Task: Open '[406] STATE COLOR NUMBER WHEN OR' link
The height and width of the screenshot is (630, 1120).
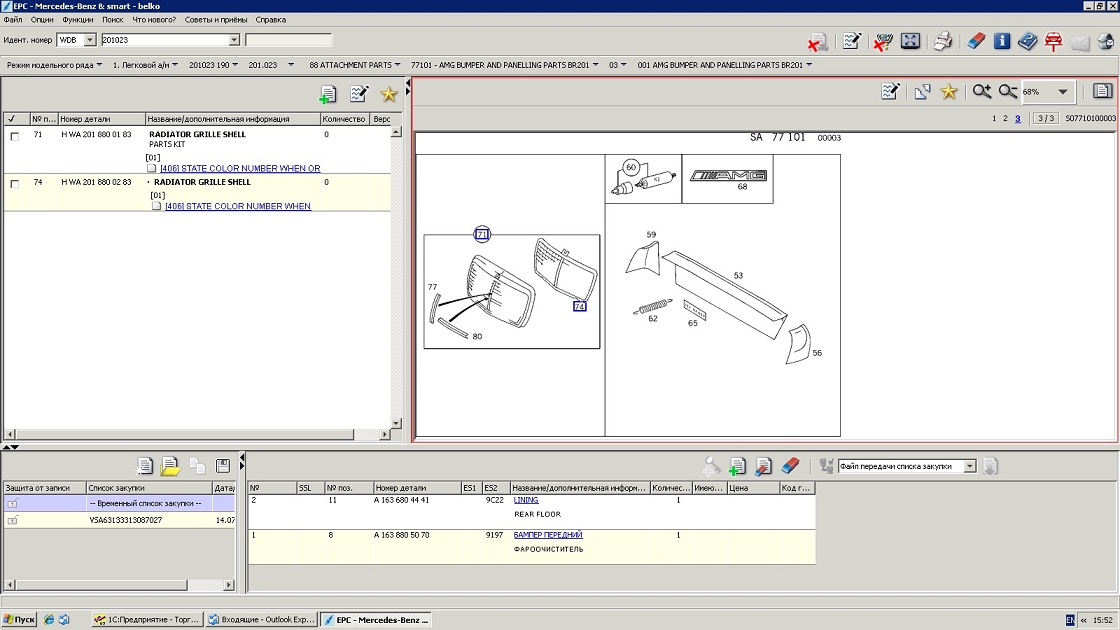Action: coord(240,169)
